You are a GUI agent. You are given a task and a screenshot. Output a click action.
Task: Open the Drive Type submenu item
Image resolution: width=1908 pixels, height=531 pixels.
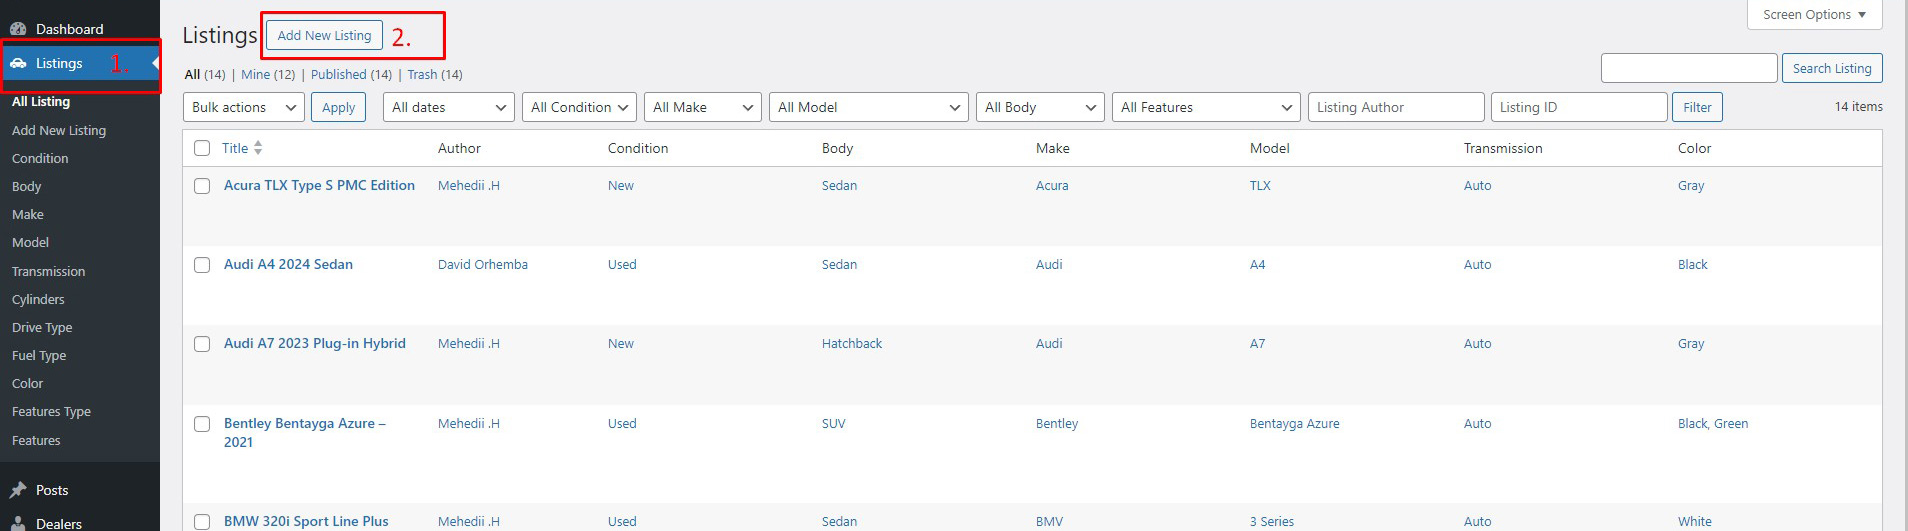(42, 327)
